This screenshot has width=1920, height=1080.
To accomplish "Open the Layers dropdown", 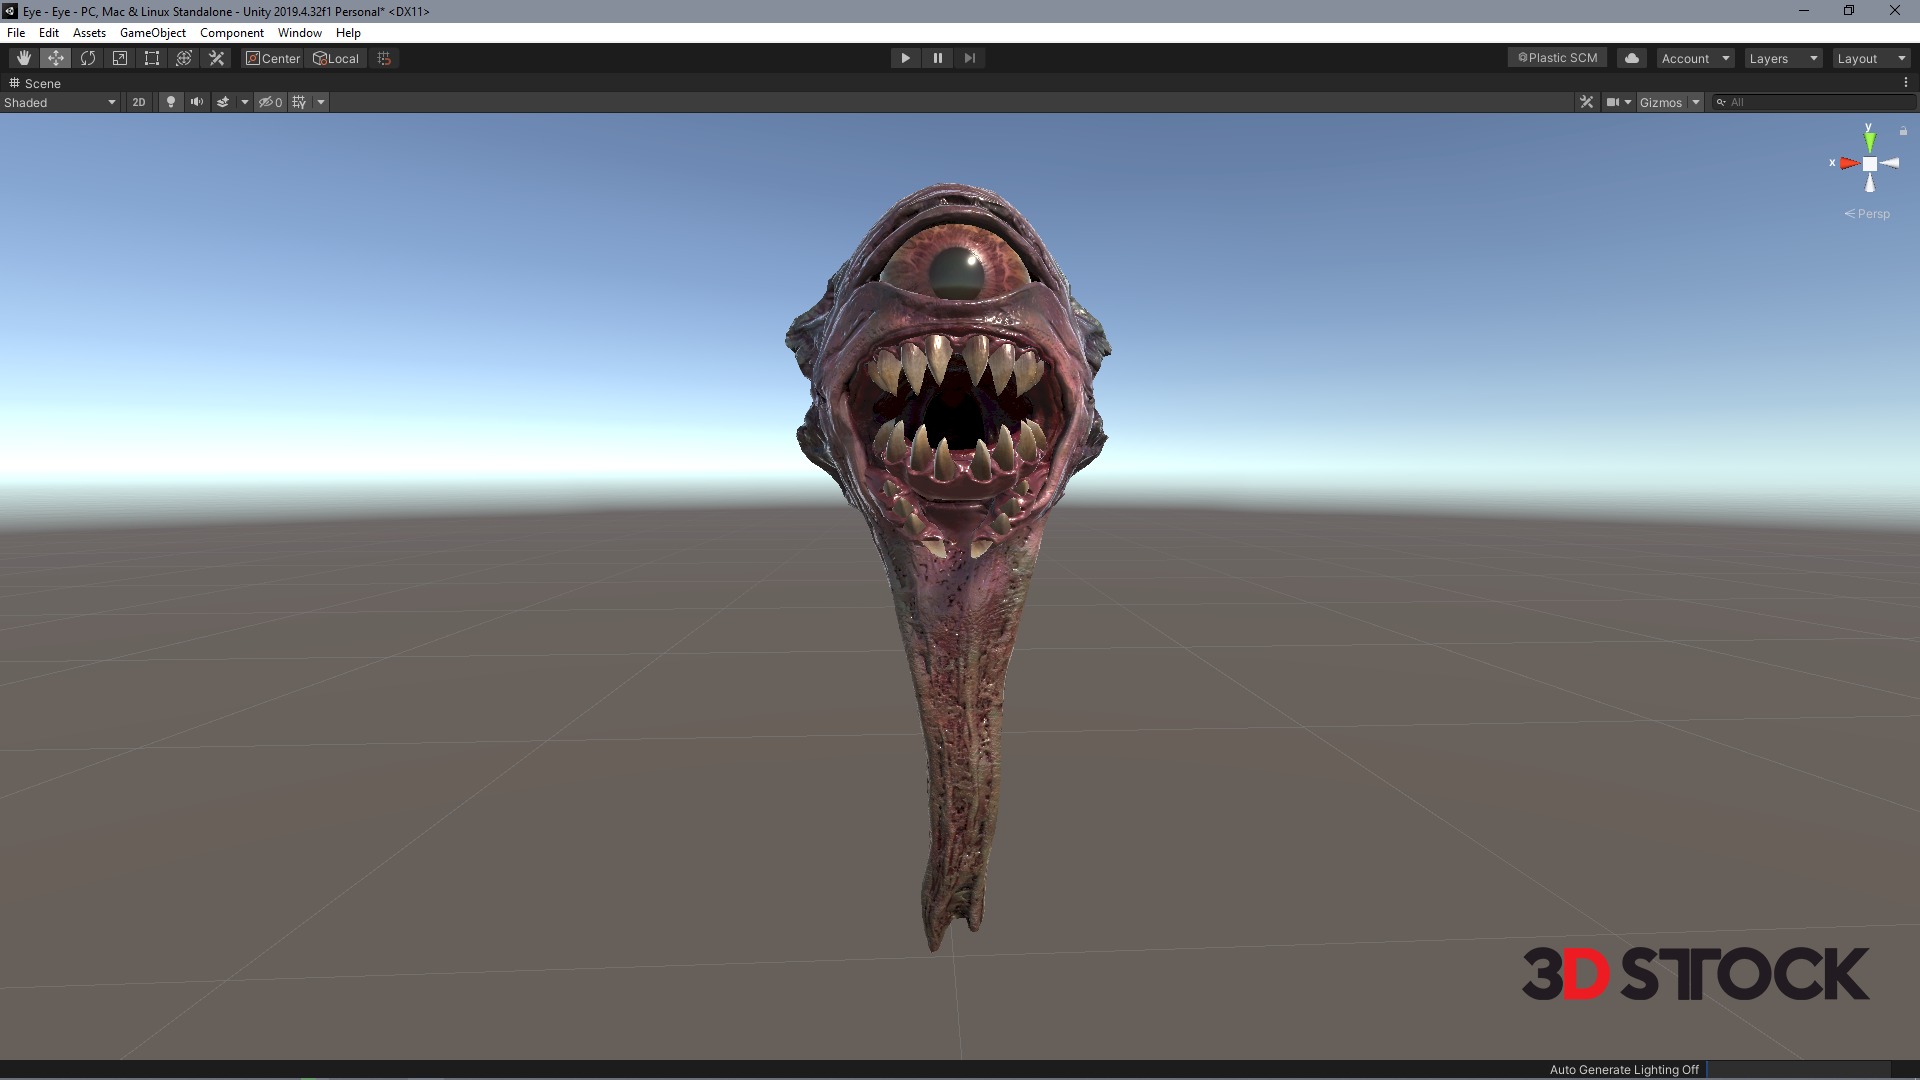I will pyautogui.click(x=1783, y=58).
